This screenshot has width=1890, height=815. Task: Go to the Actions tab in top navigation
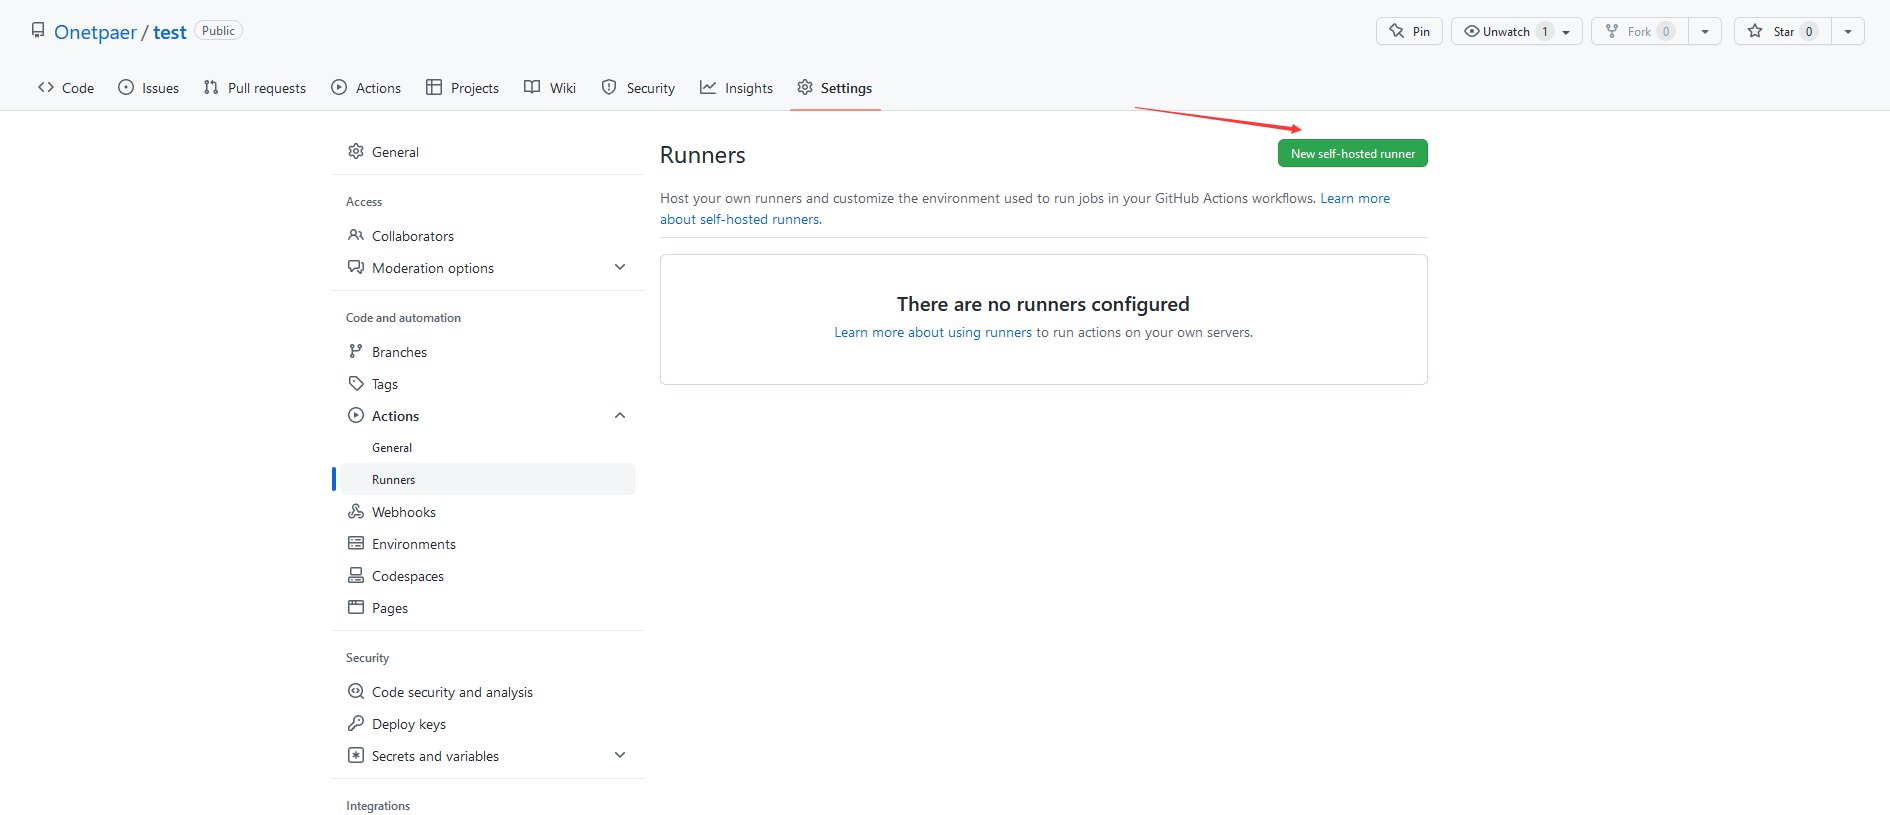366,88
